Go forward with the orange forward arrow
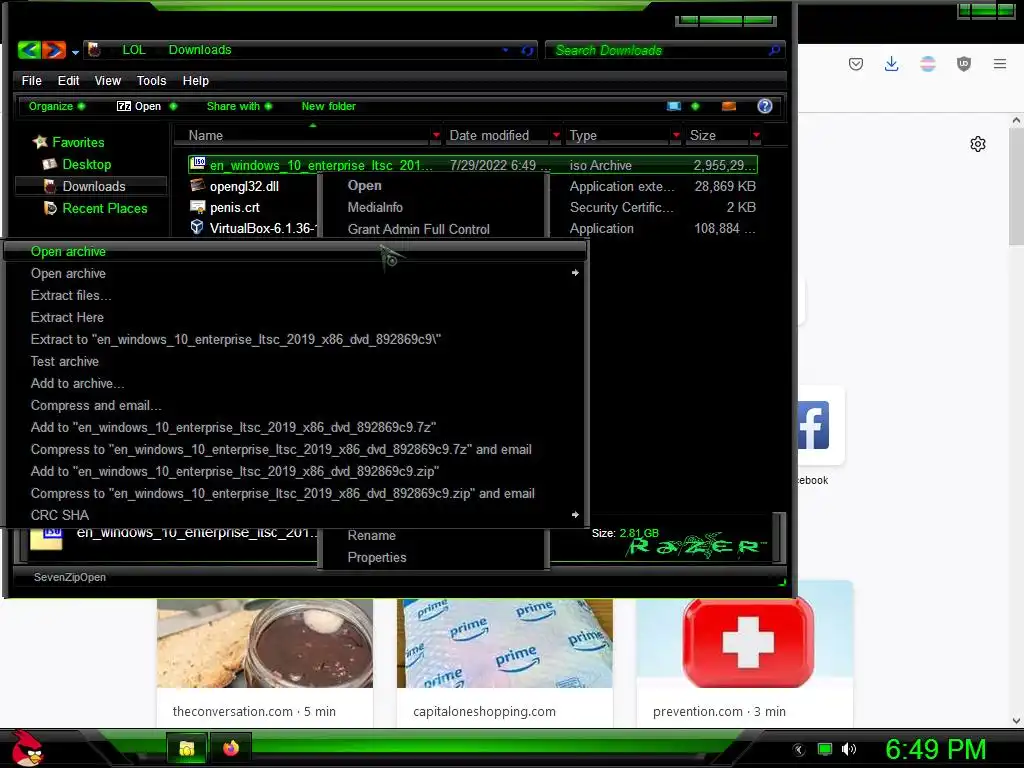 pos(54,50)
